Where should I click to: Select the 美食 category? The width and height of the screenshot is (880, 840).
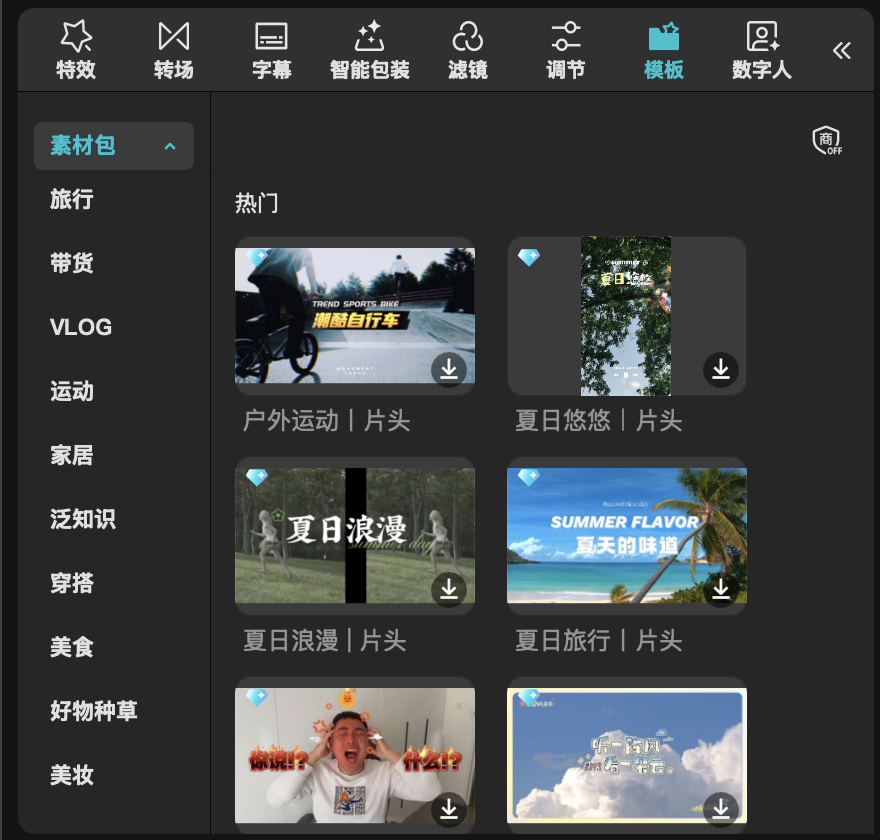click(72, 647)
